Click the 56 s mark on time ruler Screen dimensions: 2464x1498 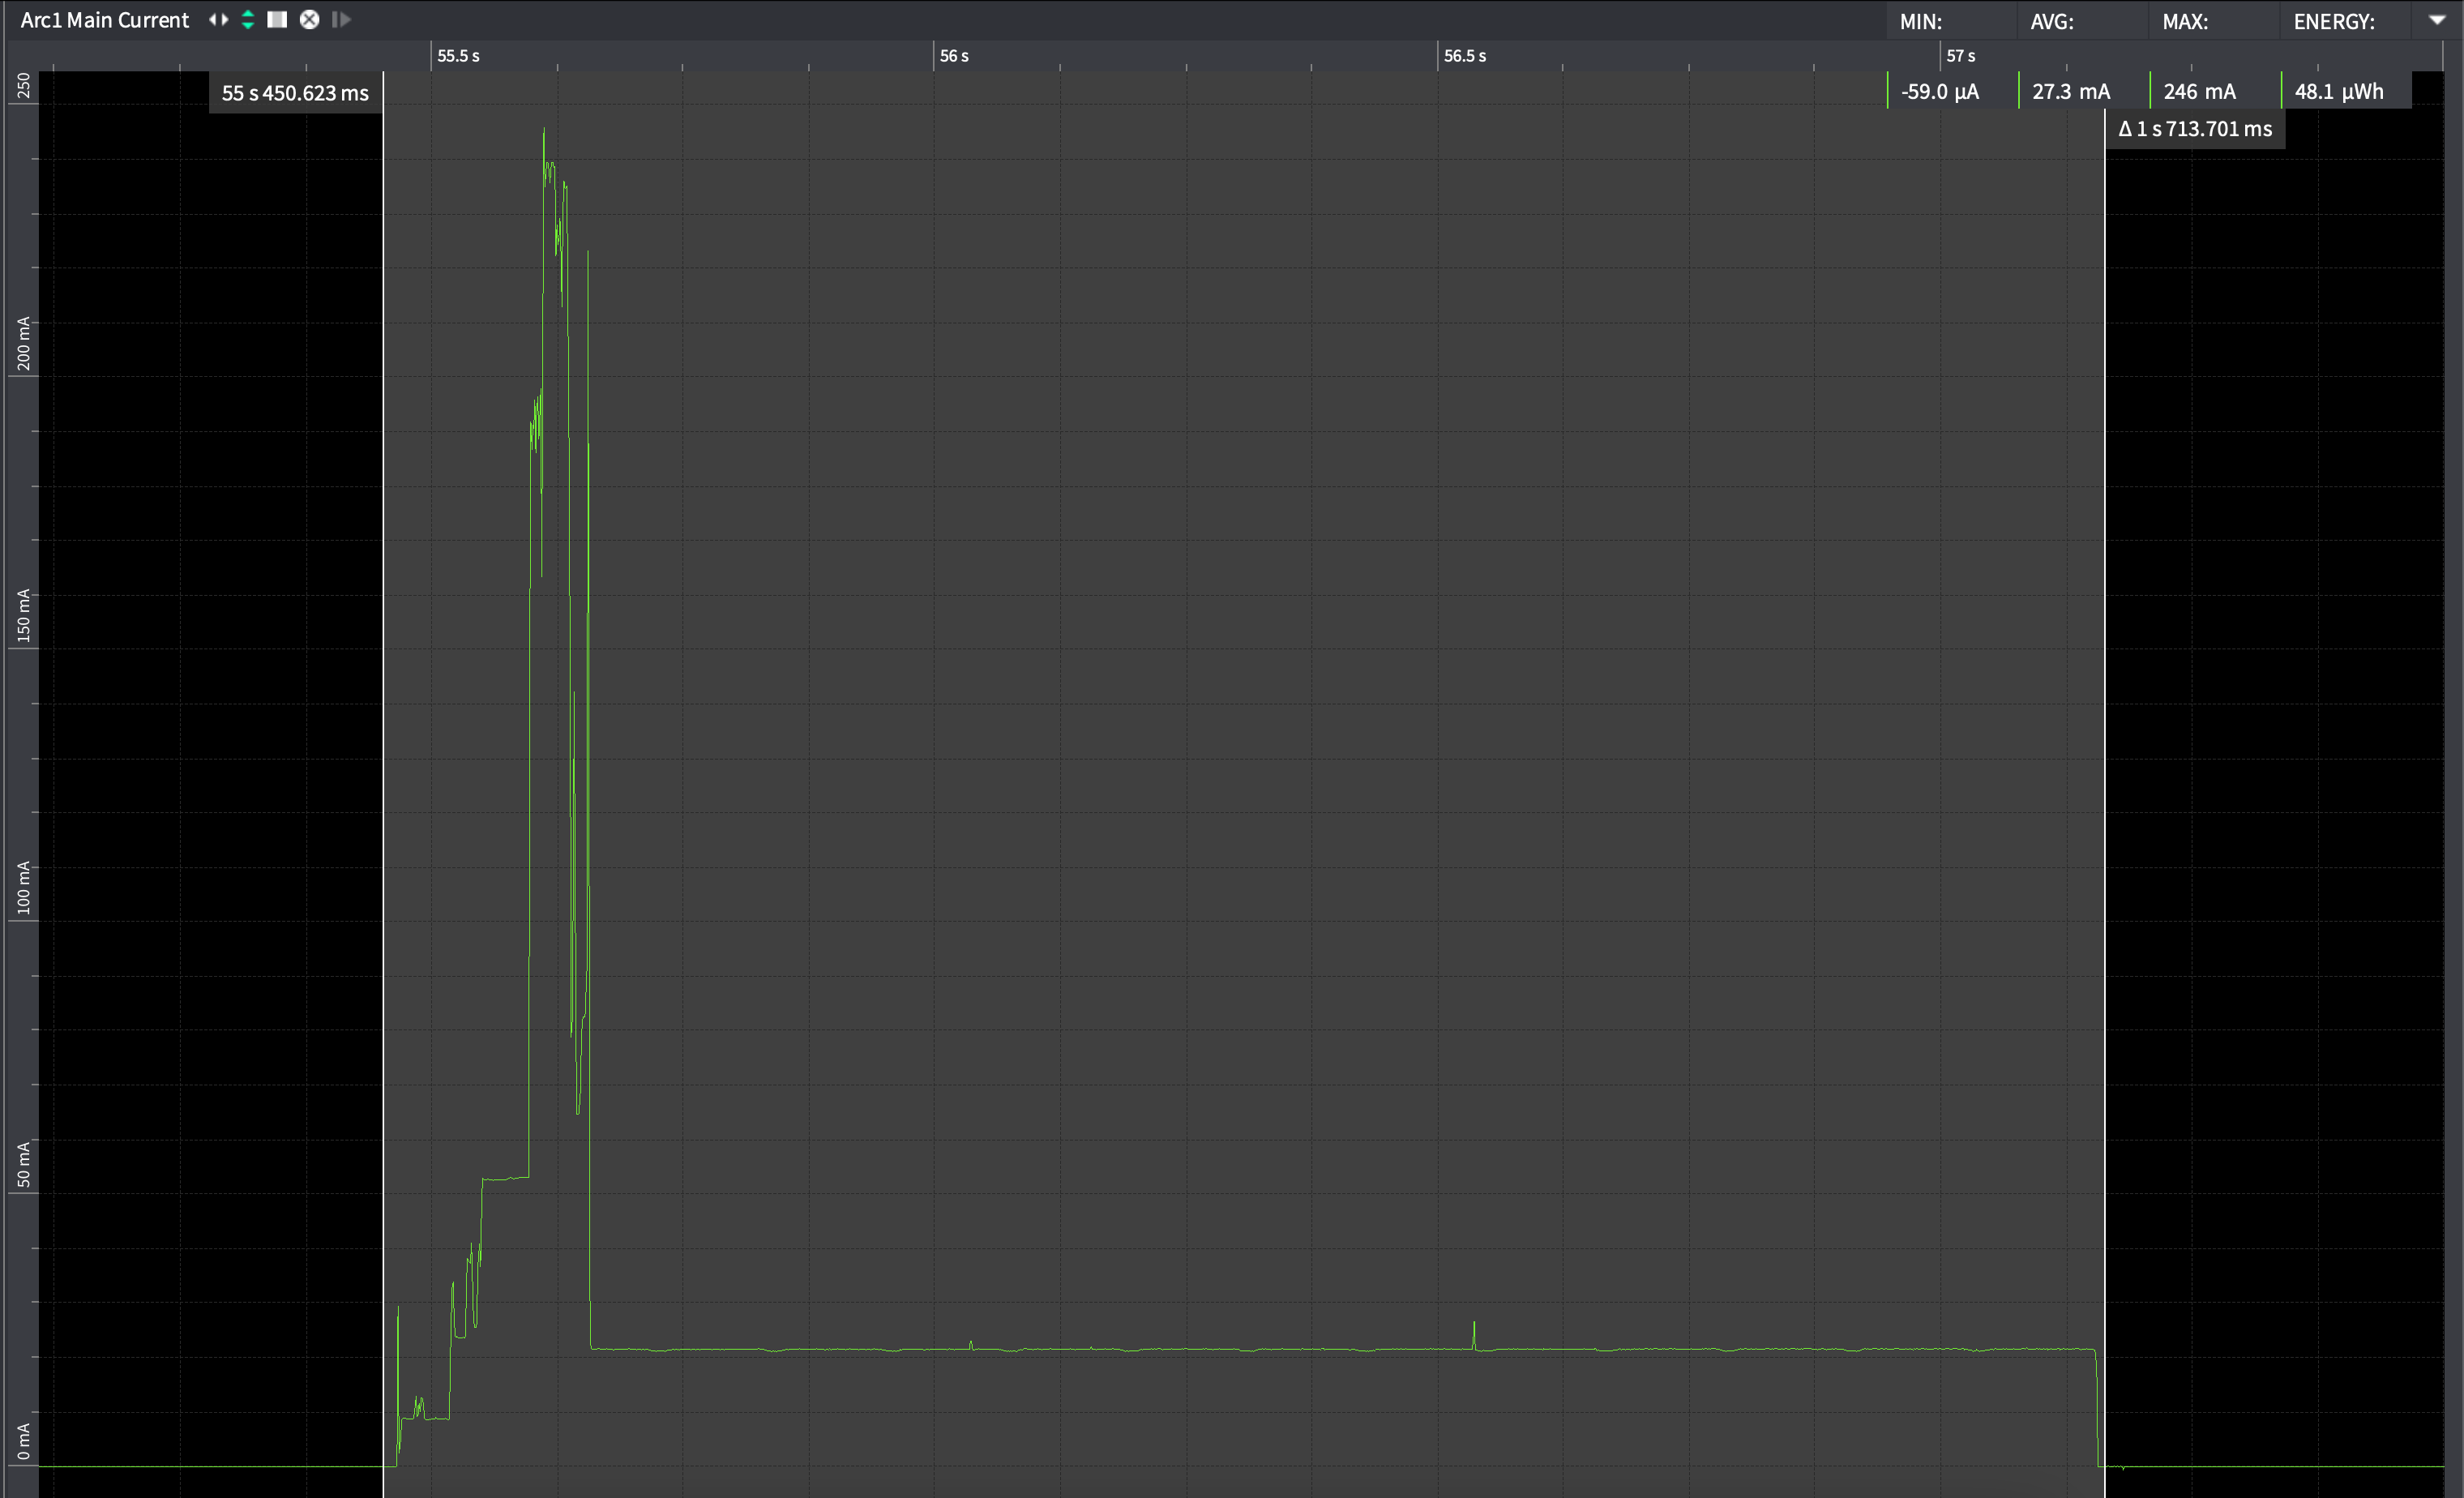(953, 56)
